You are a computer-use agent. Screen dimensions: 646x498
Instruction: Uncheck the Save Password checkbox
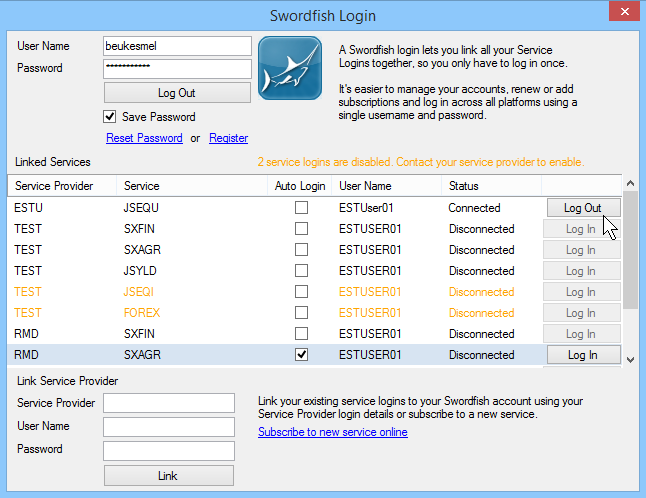tap(110, 117)
